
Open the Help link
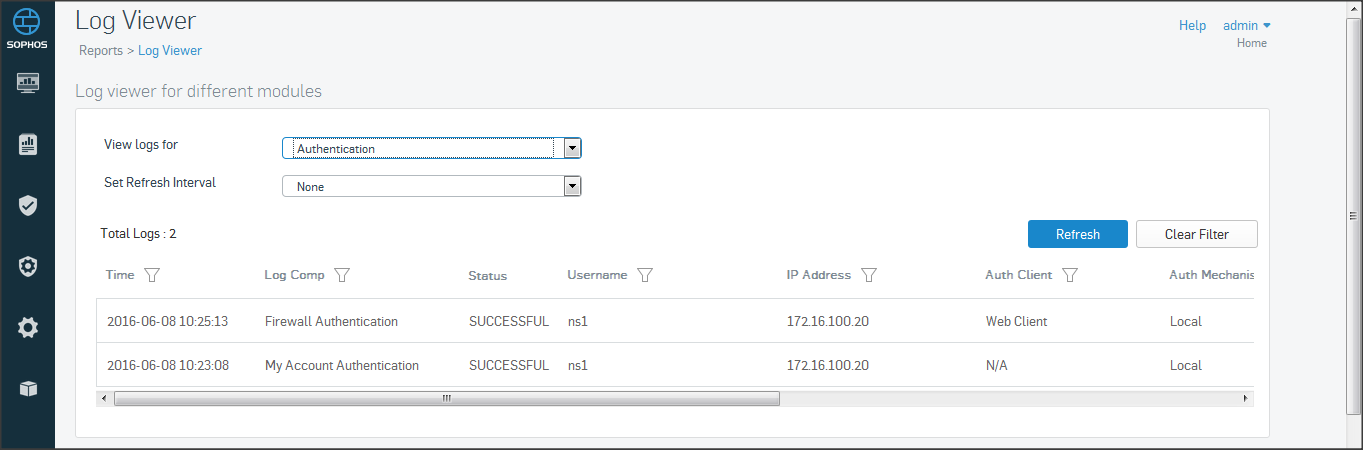pyautogui.click(x=1192, y=26)
